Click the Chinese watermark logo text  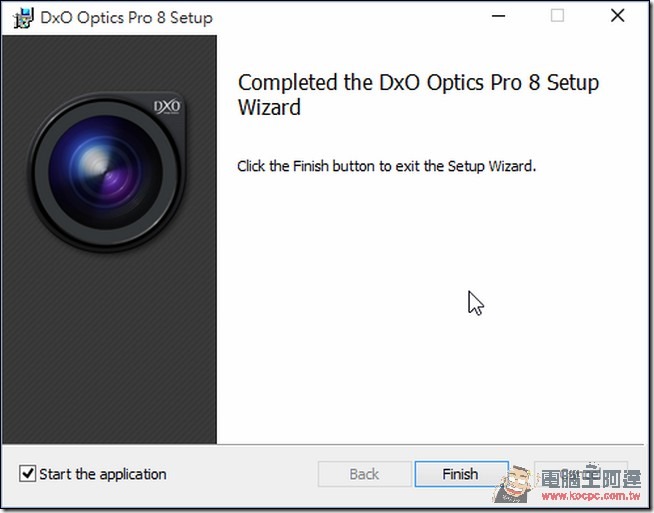591,478
